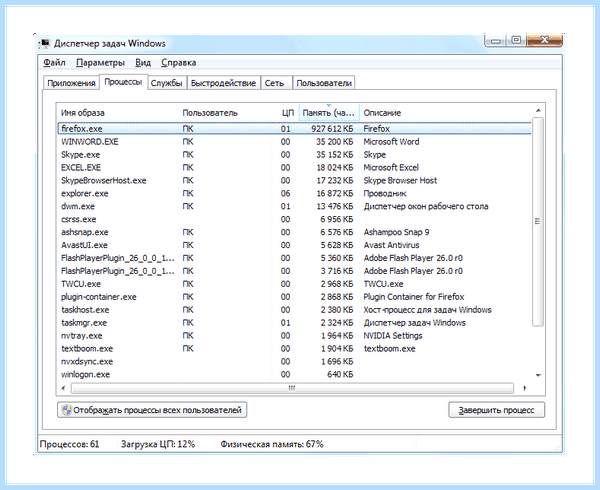Sort by ЦП column header
The image size is (600, 490).
coord(285,113)
